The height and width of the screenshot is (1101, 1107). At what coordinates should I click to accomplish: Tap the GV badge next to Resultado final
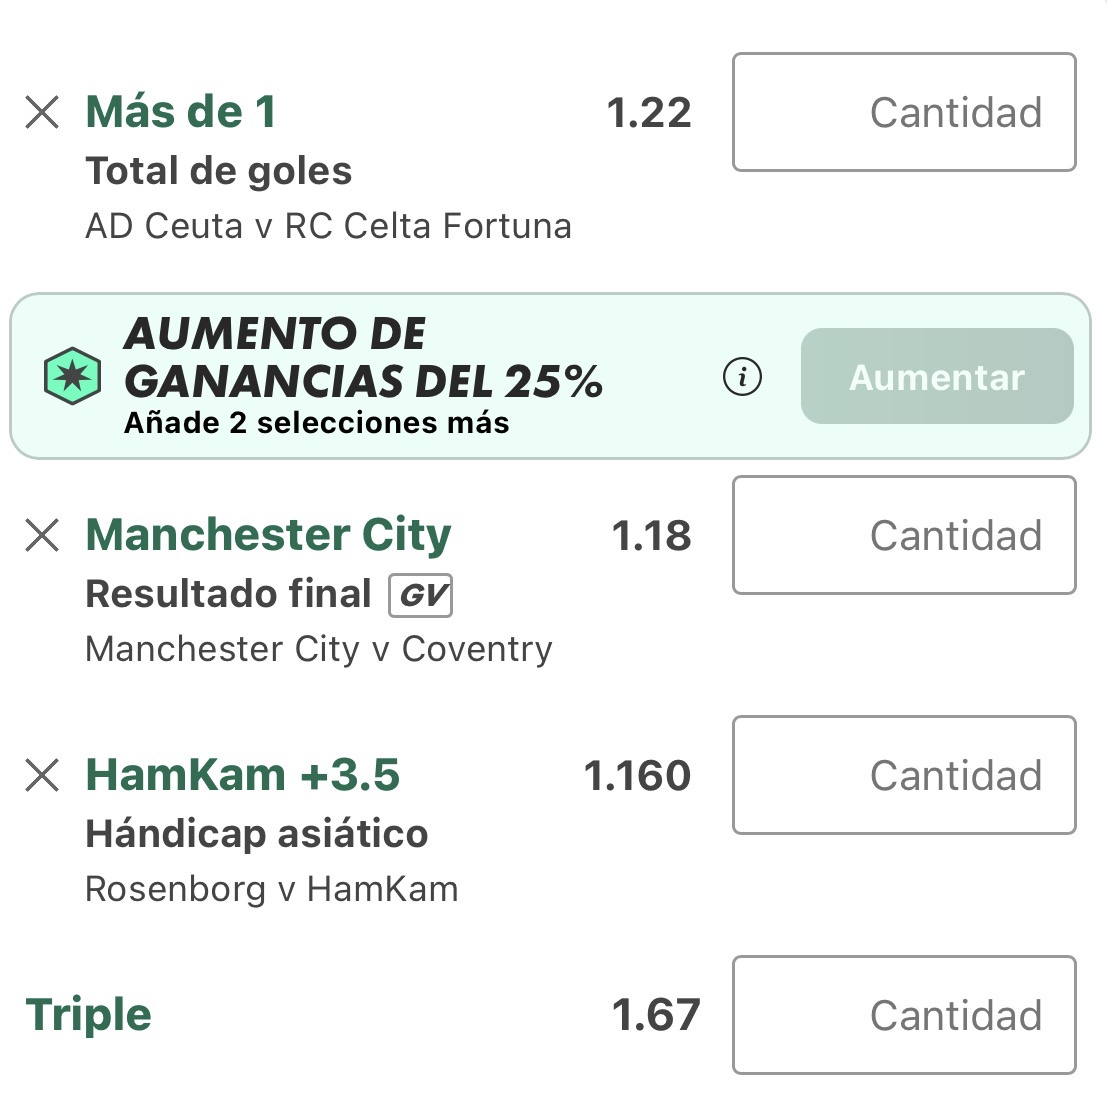pyautogui.click(x=420, y=595)
